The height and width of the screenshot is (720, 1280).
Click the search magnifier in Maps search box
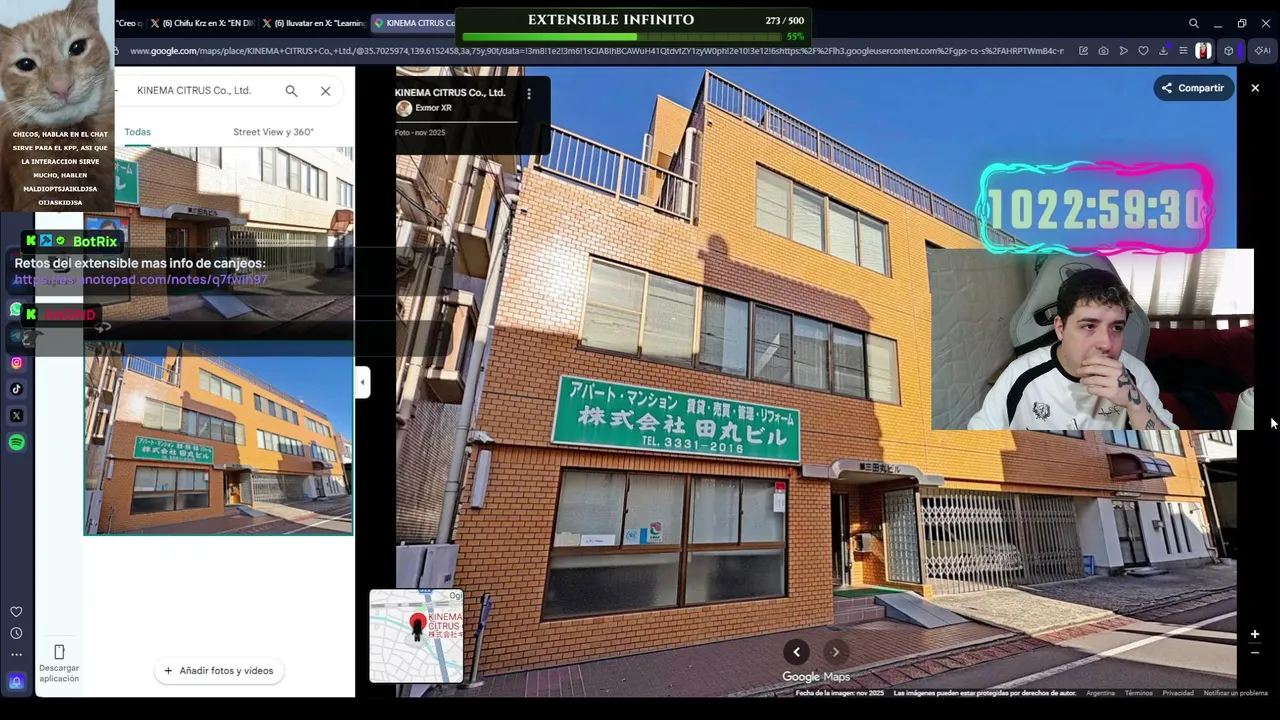pos(291,91)
